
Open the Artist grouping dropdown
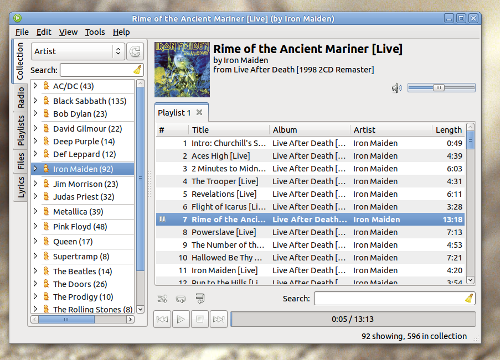point(78,51)
